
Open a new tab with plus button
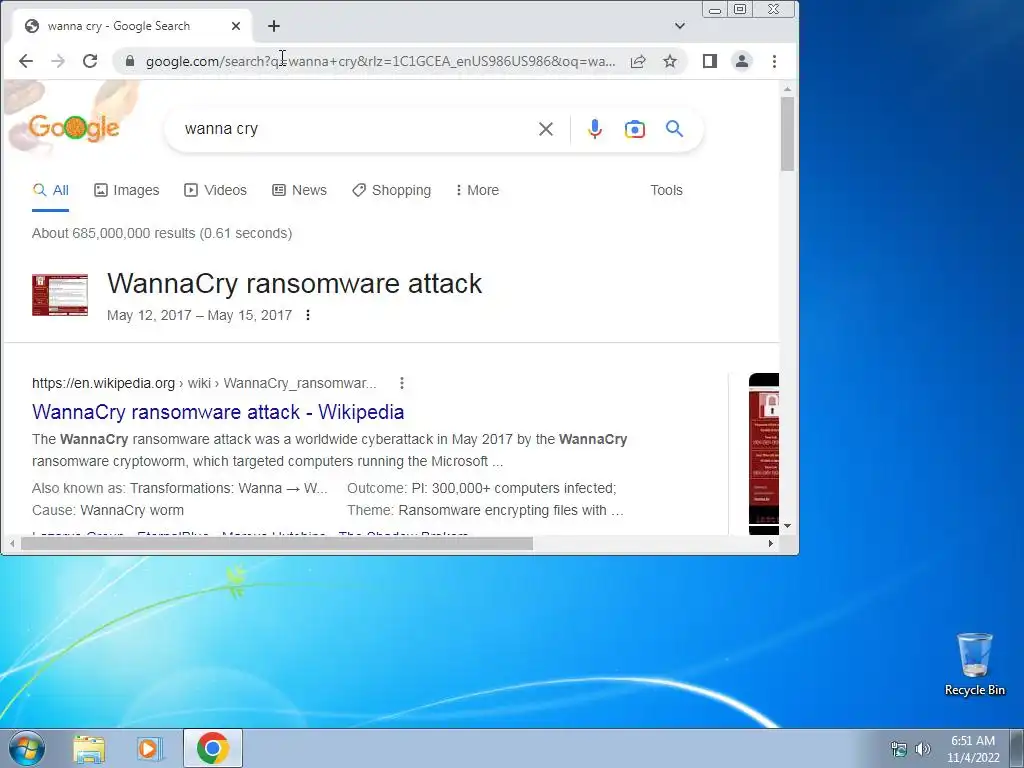coord(274,26)
